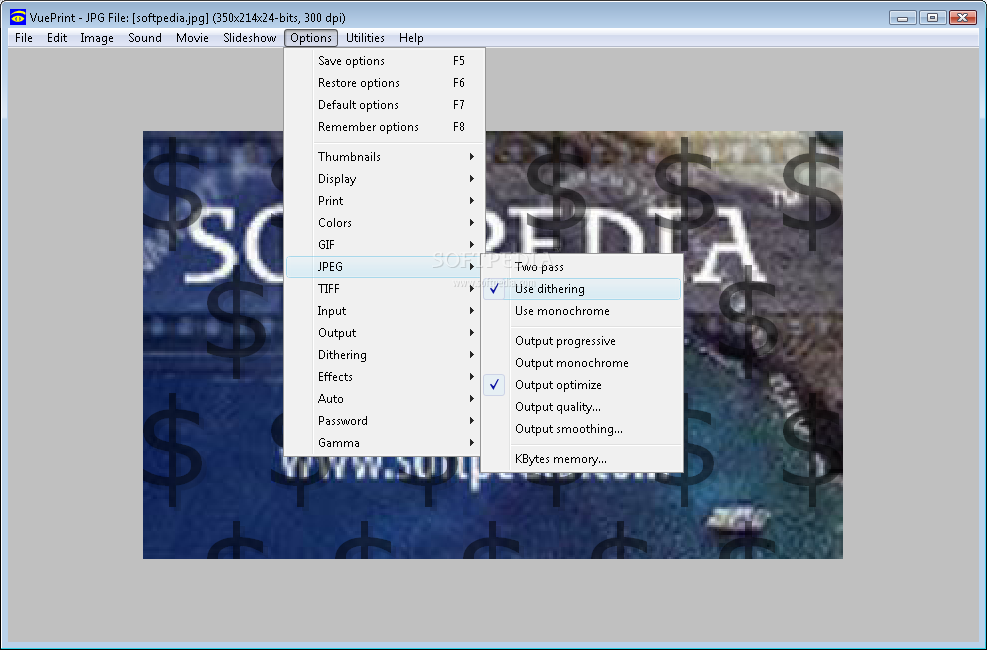Expand the Gamma submenu
The height and width of the screenshot is (650, 987).
pos(385,443)
